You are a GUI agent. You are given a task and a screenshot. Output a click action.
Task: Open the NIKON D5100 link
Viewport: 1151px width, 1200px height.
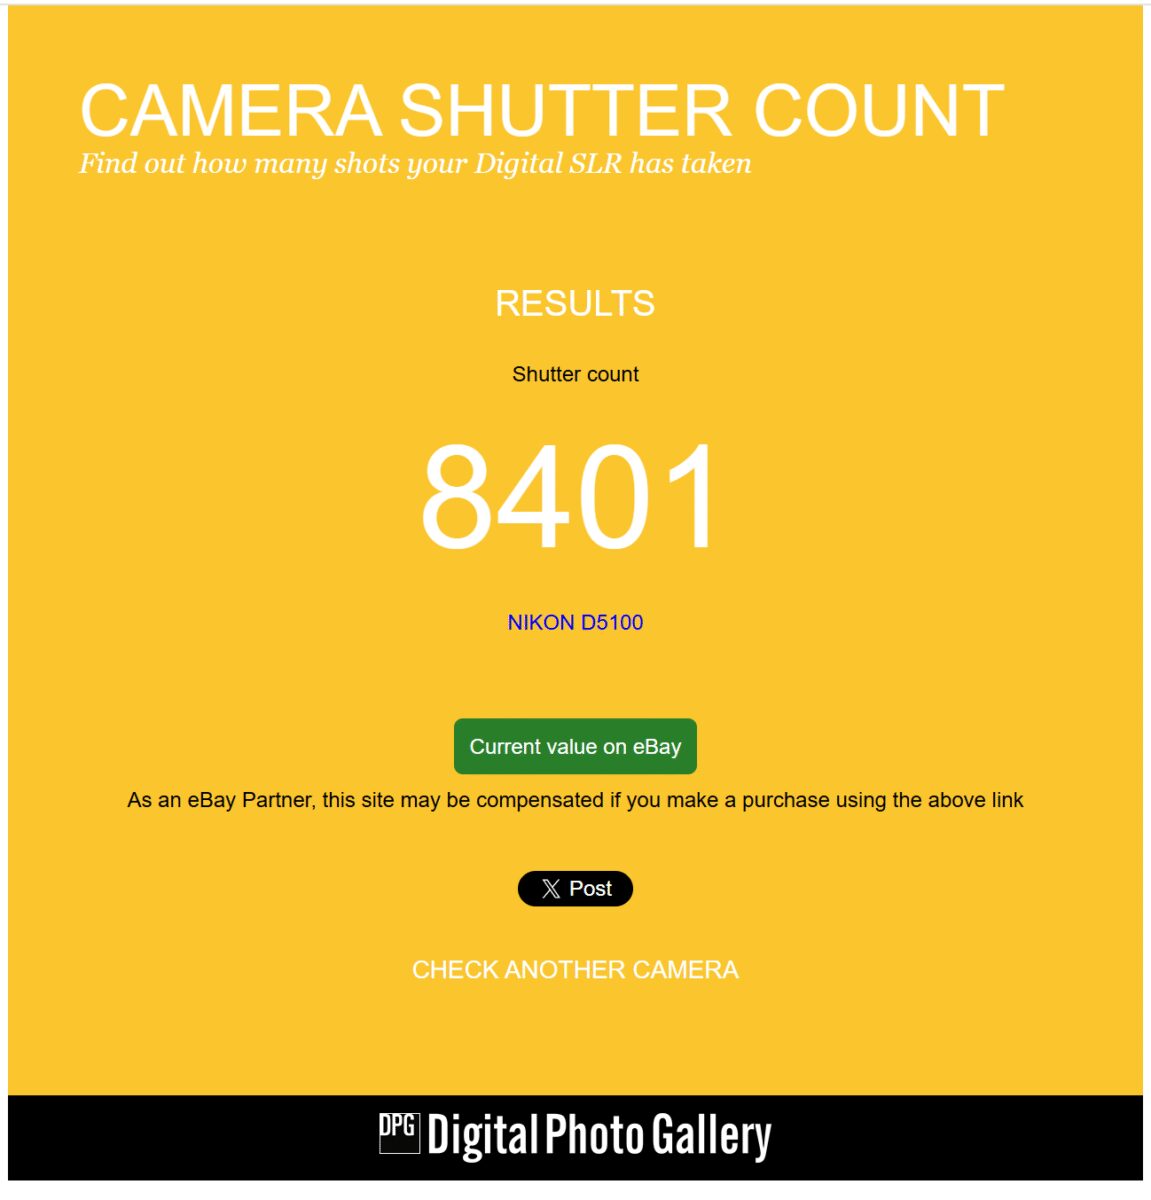click(575, 622)
